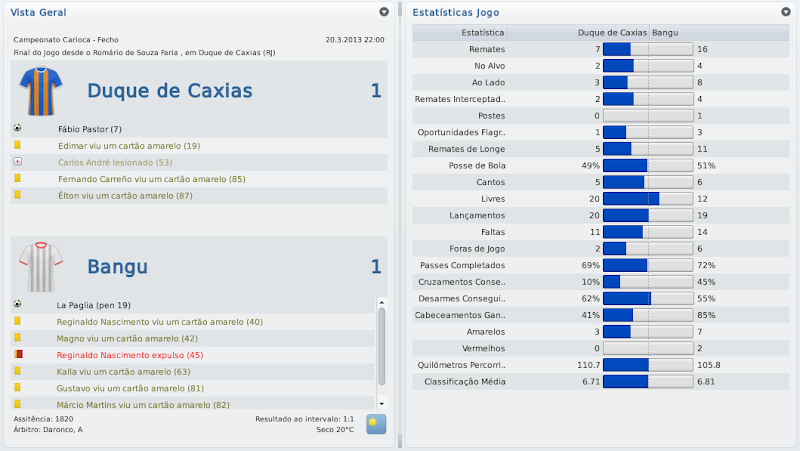Click the goal ball icon beside Fábio Pastor
Image resolution: width=800 pixels, height=451 pixels.
coord(17,128)
